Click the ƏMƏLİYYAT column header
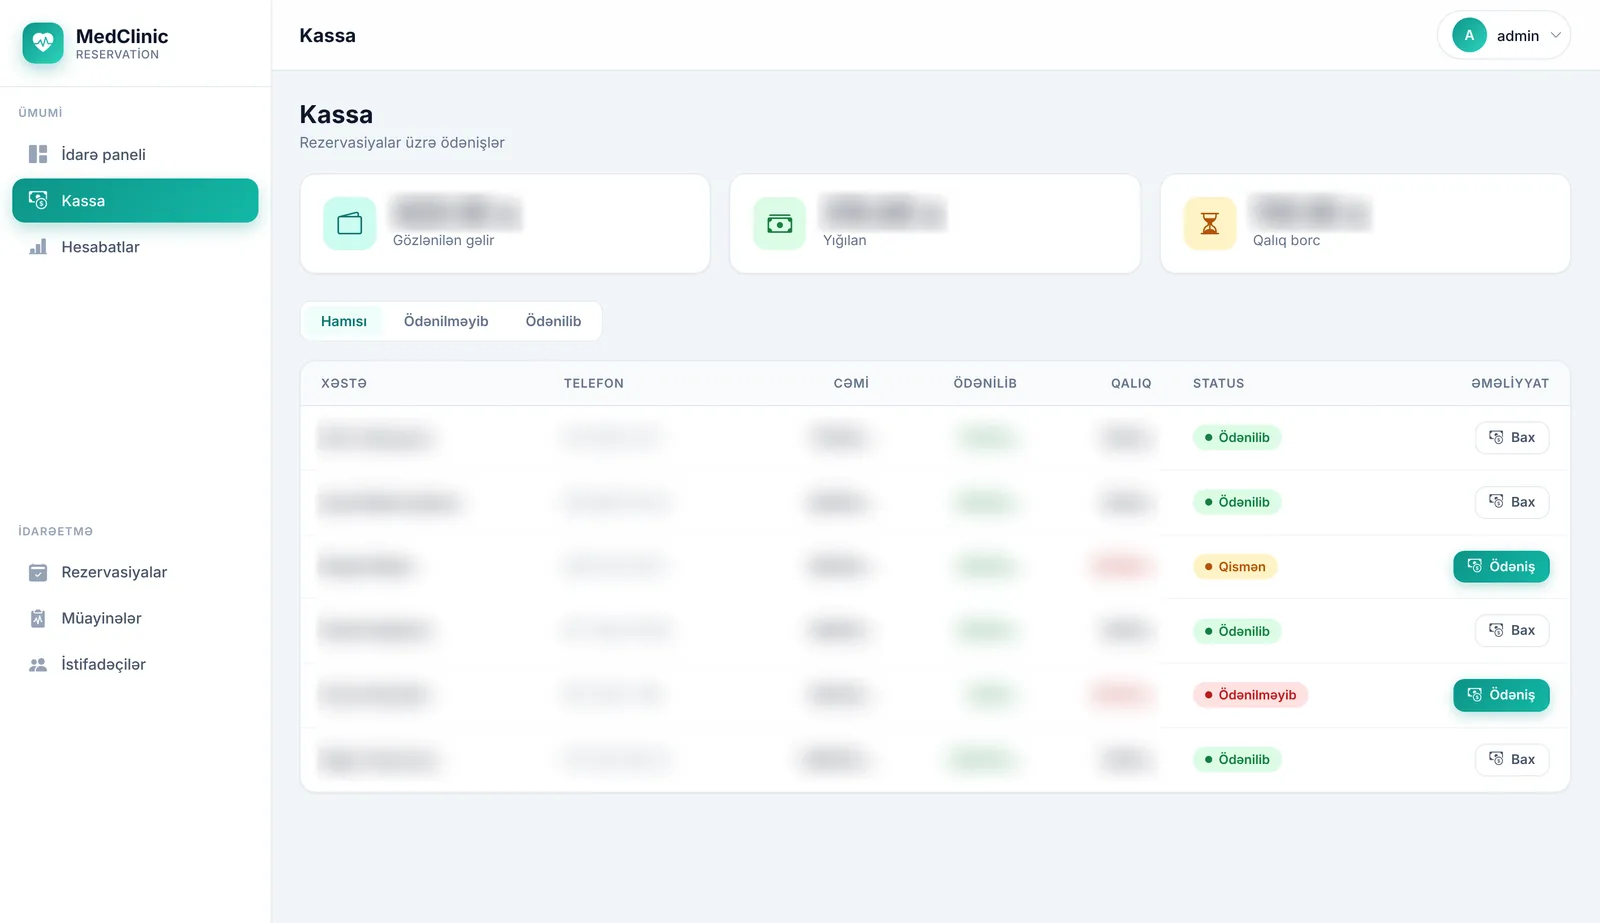The height and width of the screenshot is (923, 1600). pos(1510,383)
